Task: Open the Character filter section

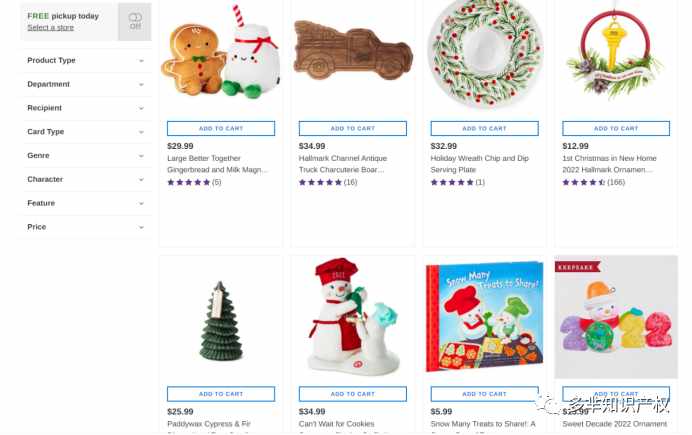Action: click(x=85, y=180)
